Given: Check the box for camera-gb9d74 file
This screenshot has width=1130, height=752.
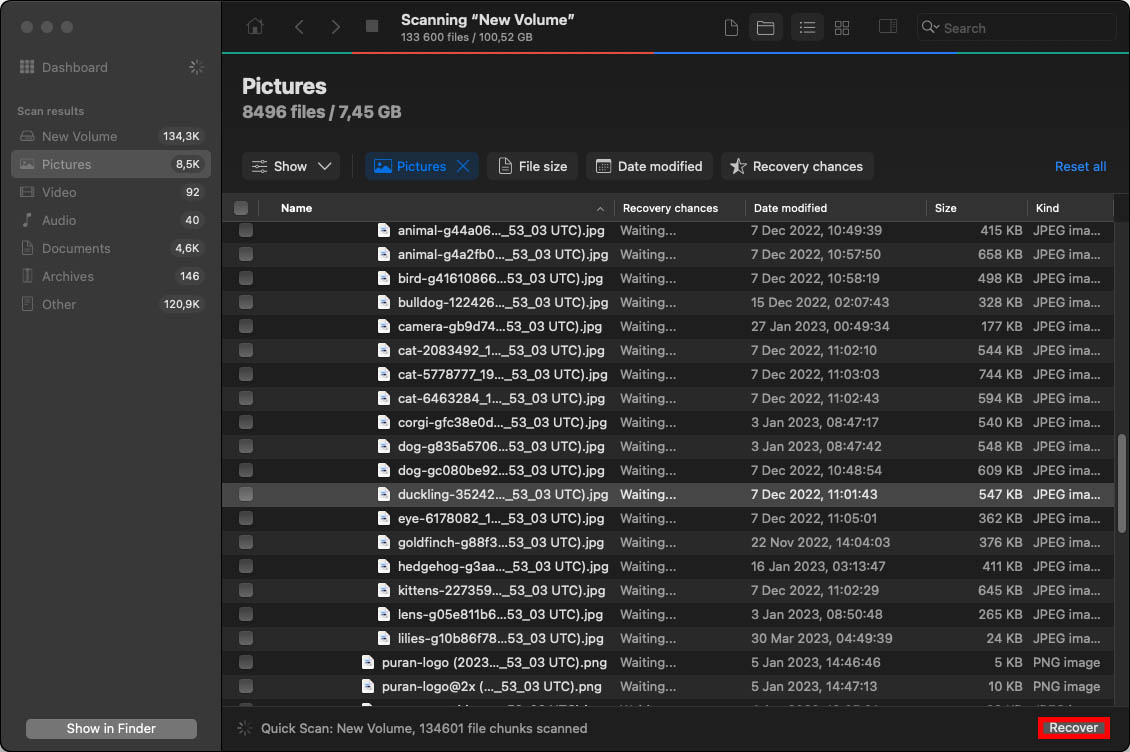Looking at the screenshot, I should point(246,326).
